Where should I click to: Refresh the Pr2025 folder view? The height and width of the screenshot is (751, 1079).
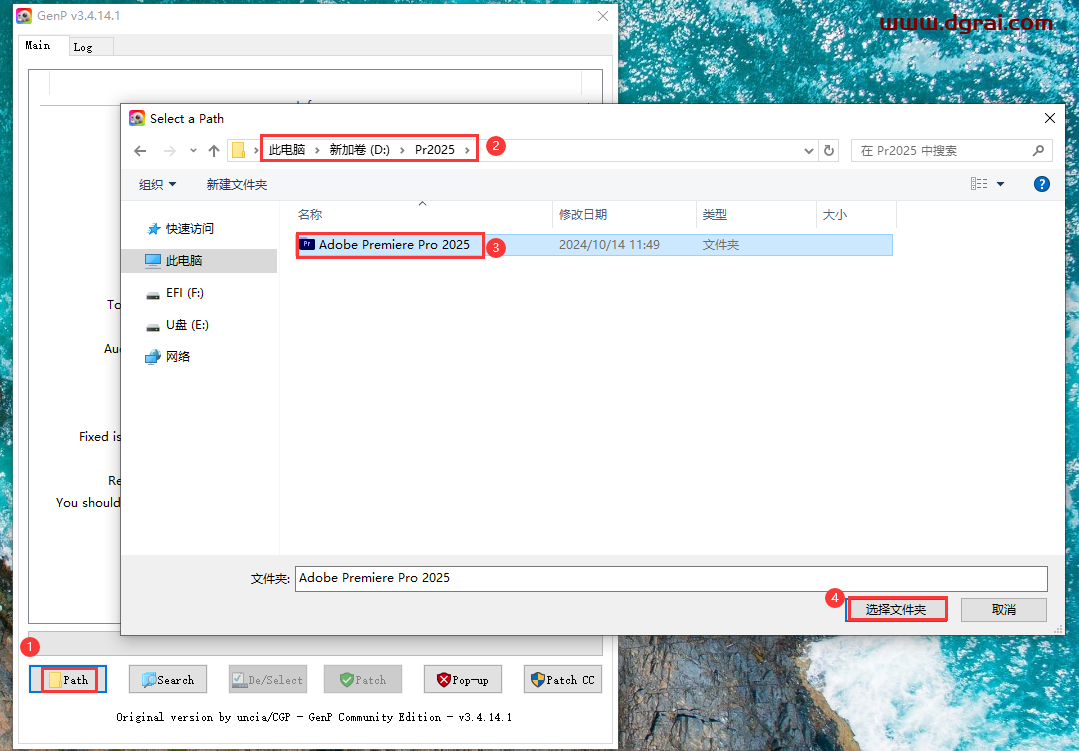(831, 150)
